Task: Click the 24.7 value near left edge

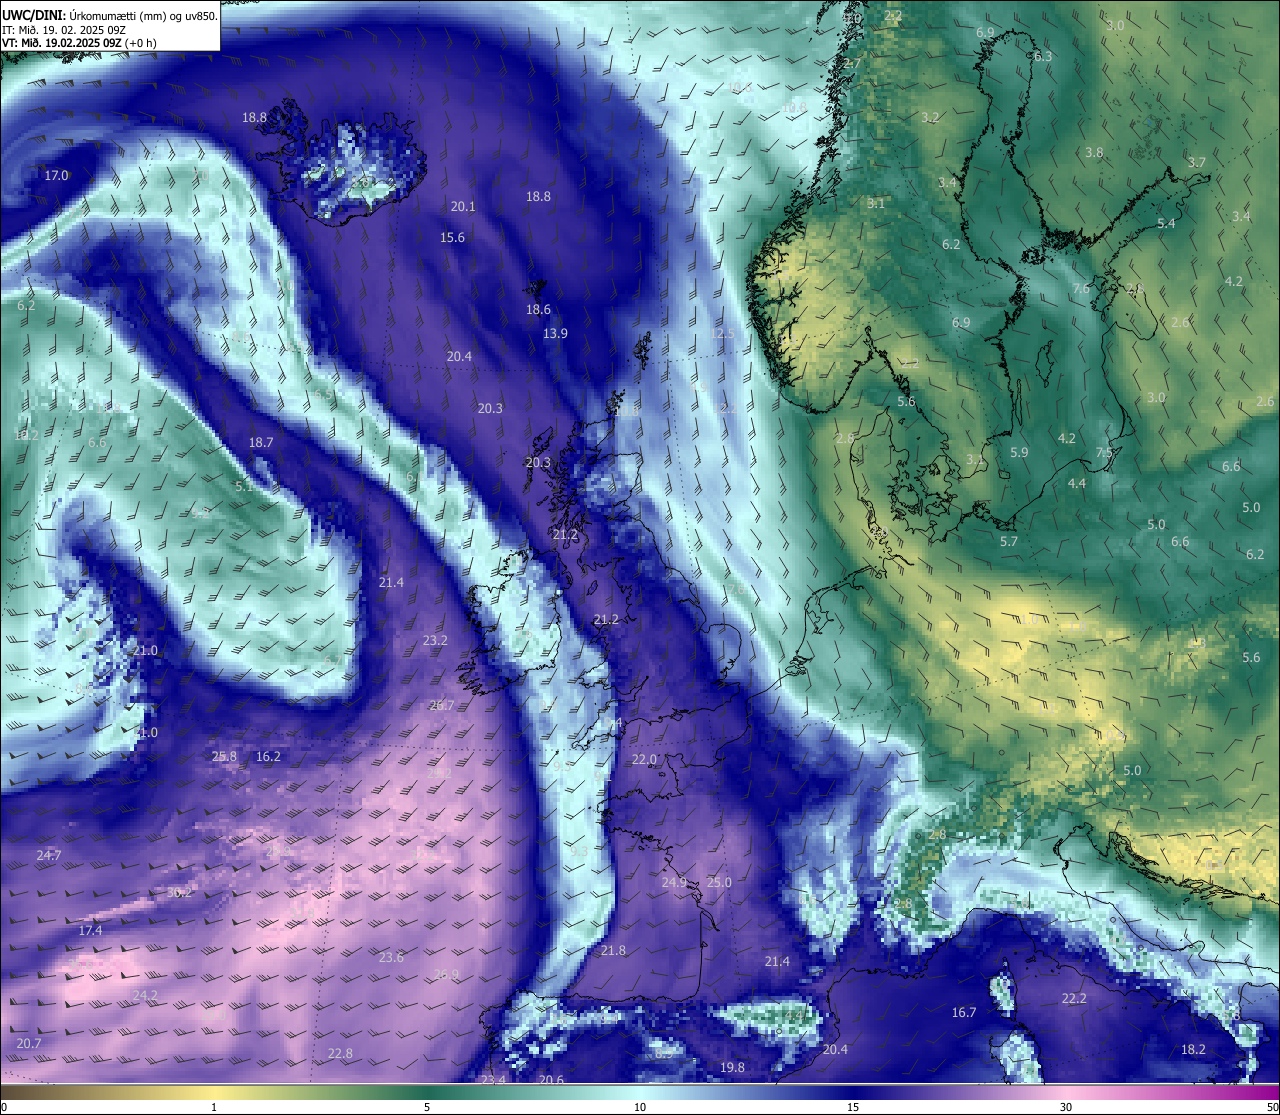Action: click(48, 855)
